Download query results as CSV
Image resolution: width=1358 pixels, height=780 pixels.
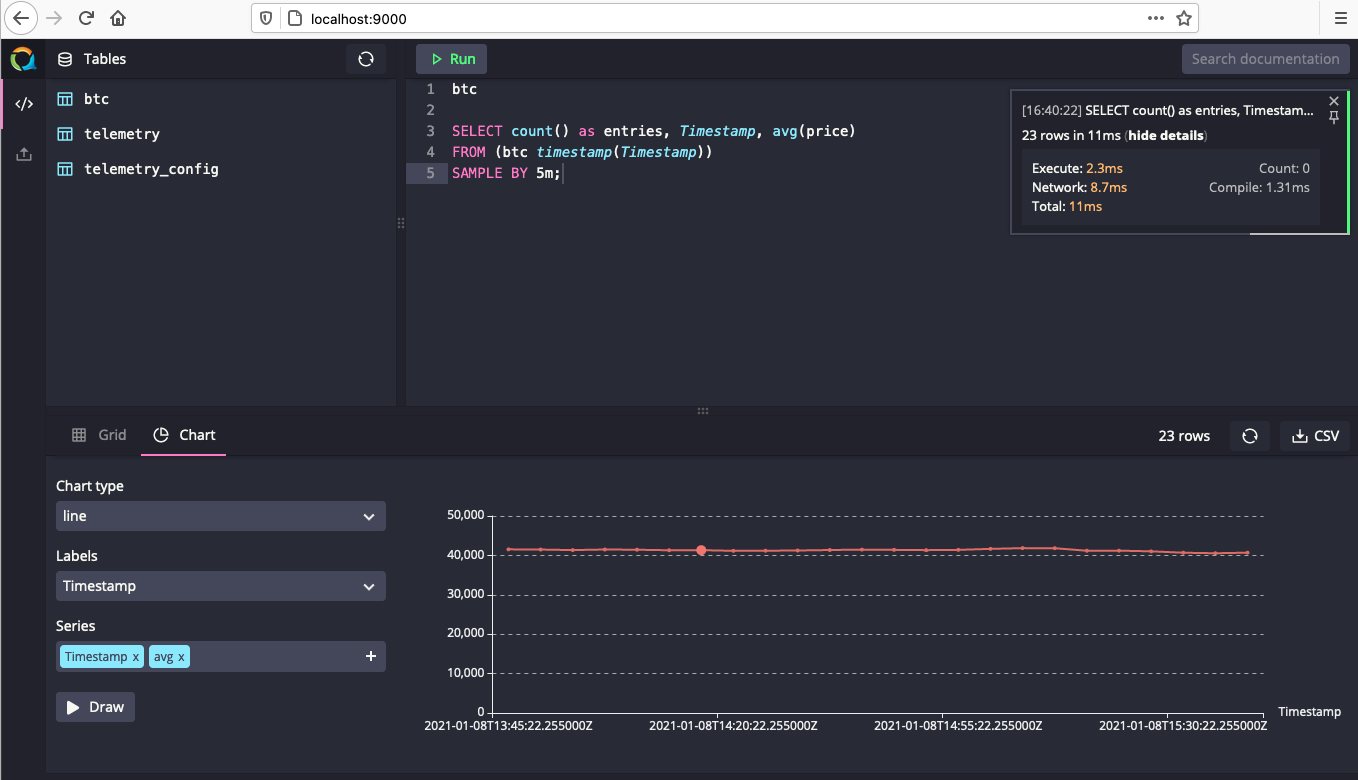(x=1314, y=435)
